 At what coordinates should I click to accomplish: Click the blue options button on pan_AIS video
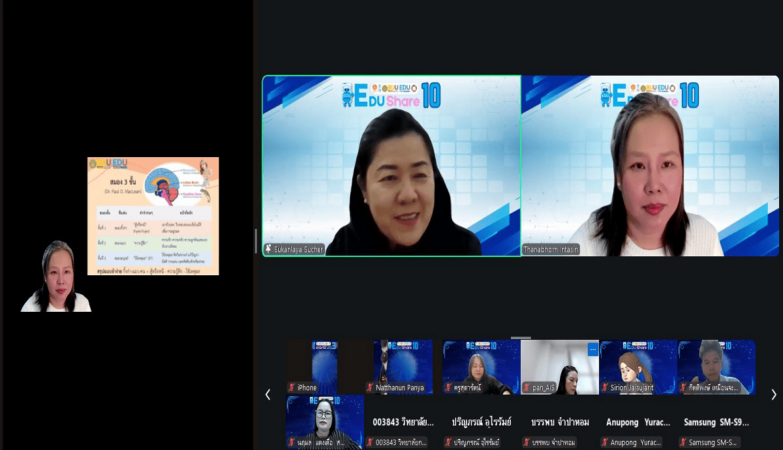click(x=592, y=349)
